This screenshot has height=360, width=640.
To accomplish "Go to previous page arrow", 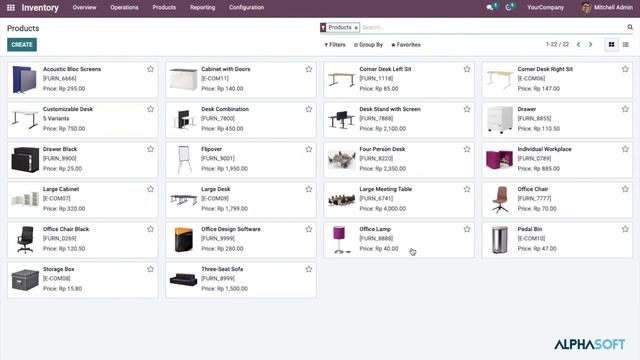I will click(578, 44).
